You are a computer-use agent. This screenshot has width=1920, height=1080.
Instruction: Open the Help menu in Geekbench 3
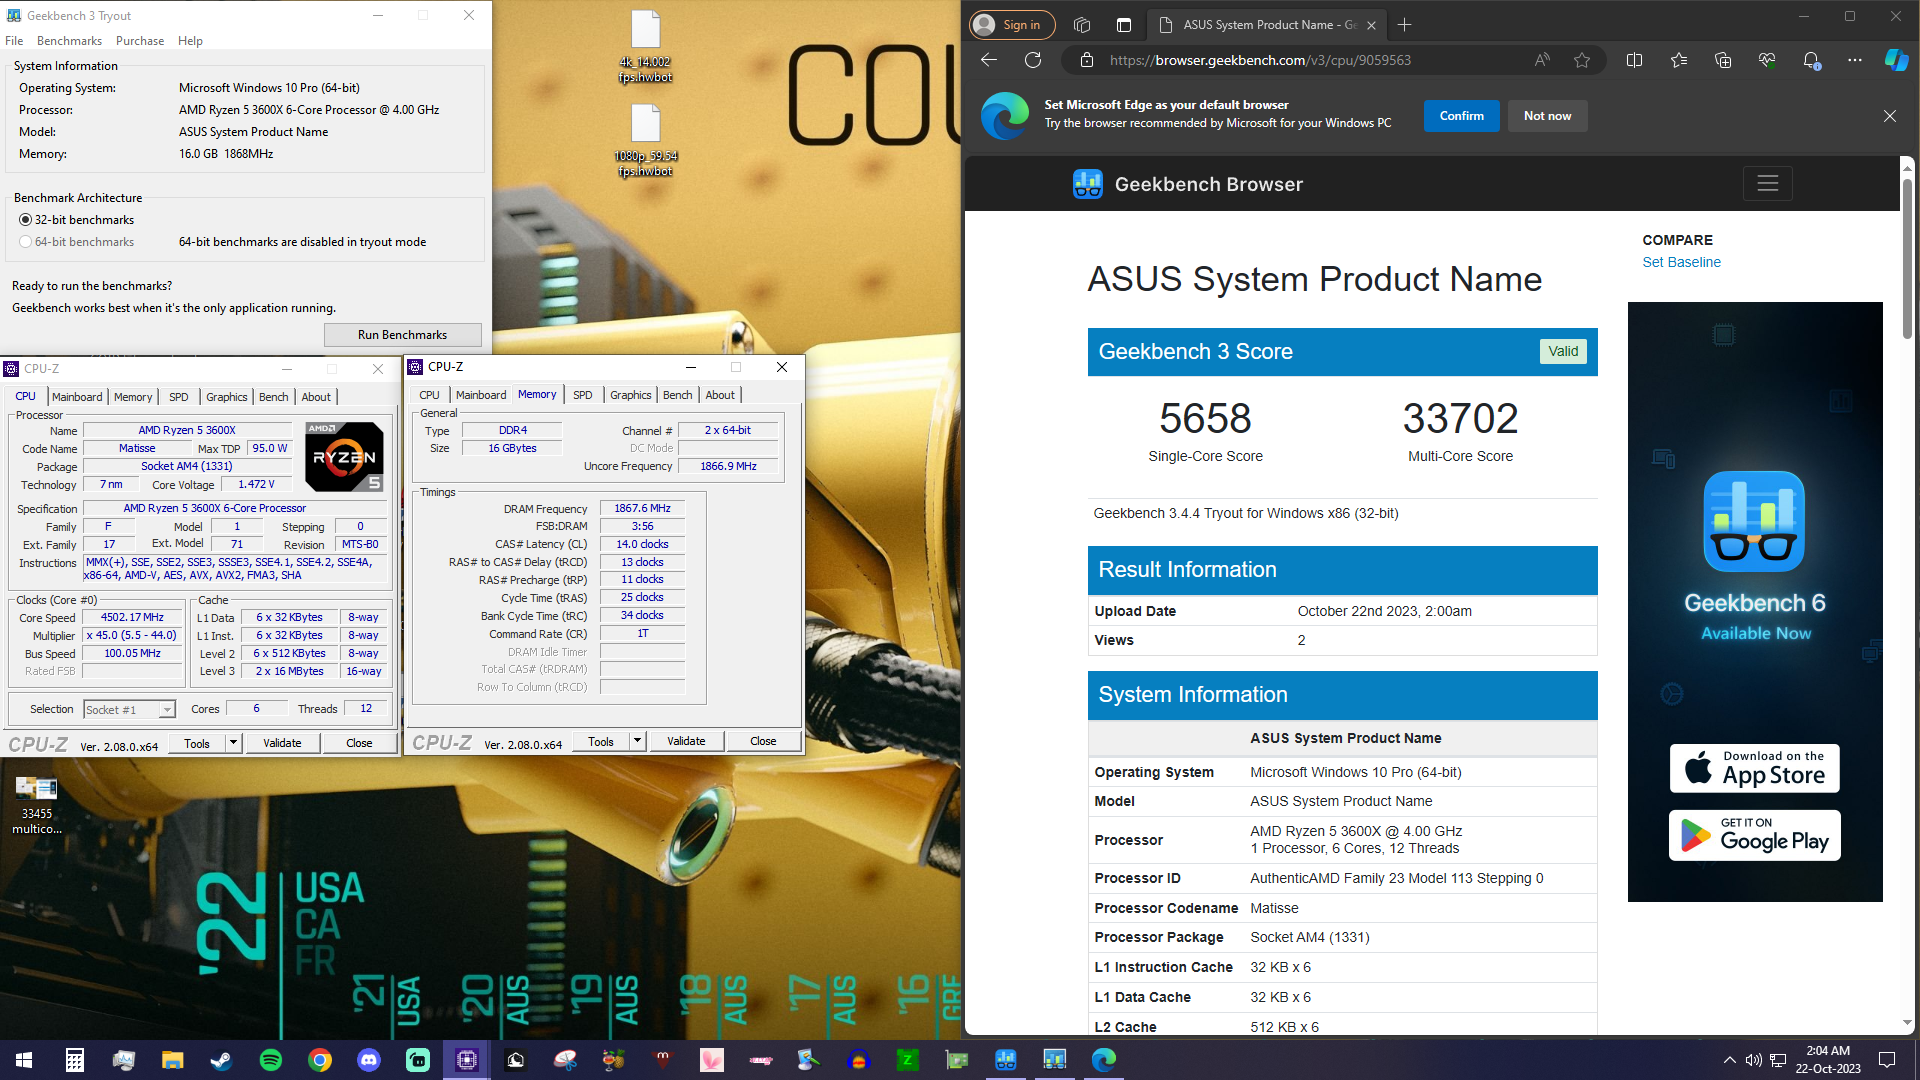point(190,41)
